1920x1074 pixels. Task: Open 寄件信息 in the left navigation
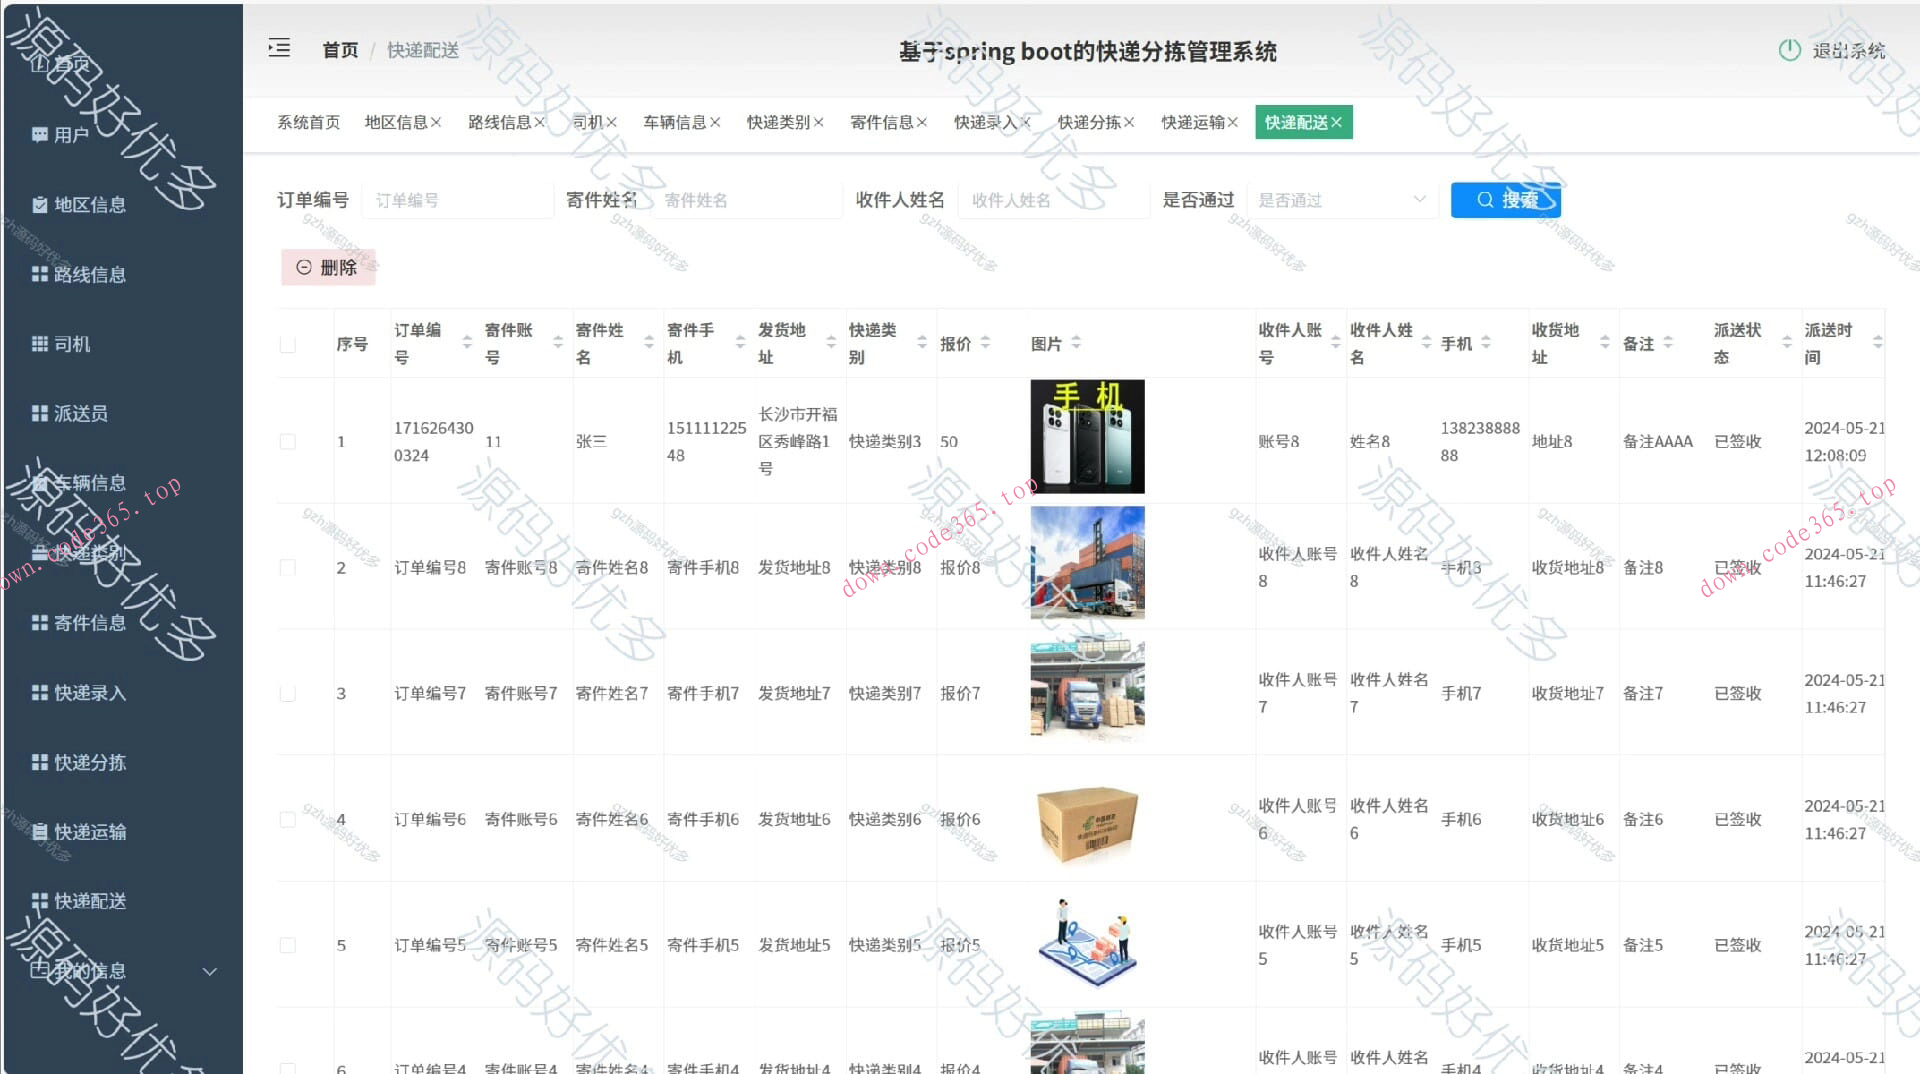pyautogui.click(x=88, y=622)
